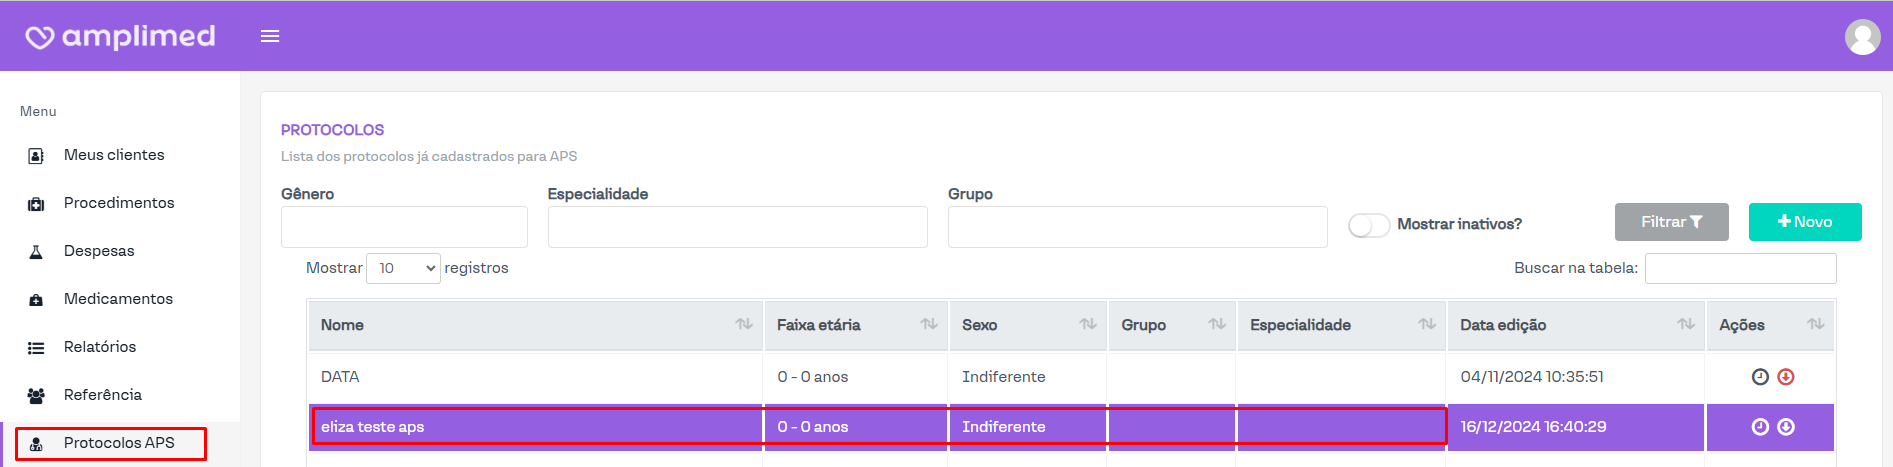Open the Mostrar registros count dropdown
The width and height of the screenshot is (1893, 467).
(403, 268)
